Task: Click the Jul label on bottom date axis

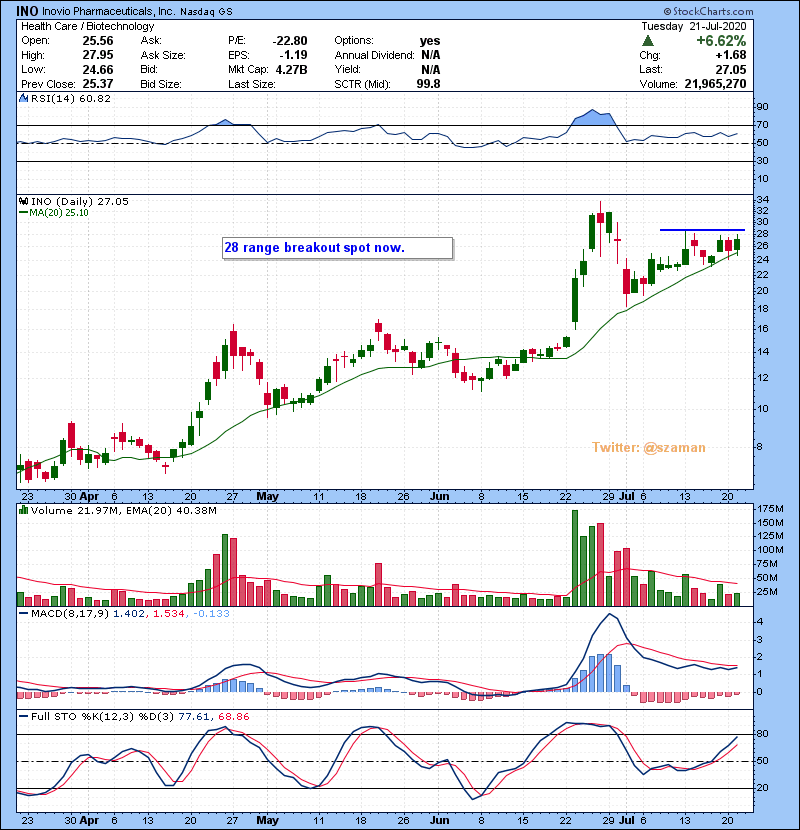Action: coord(626,820)
